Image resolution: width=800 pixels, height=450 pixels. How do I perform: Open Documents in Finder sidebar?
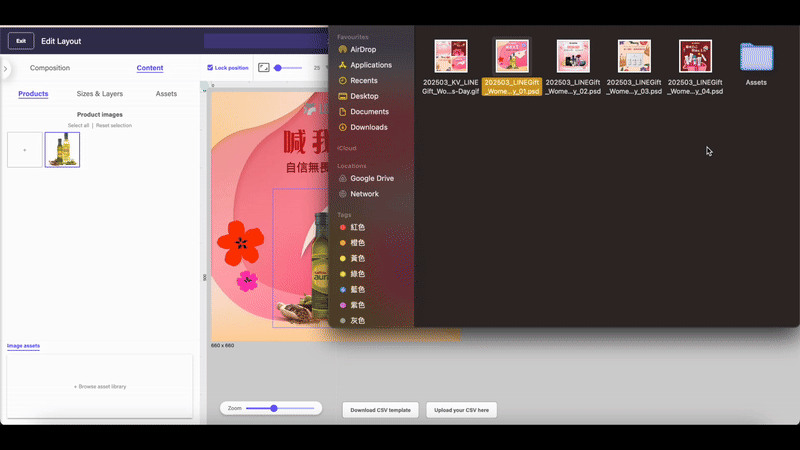363,112
